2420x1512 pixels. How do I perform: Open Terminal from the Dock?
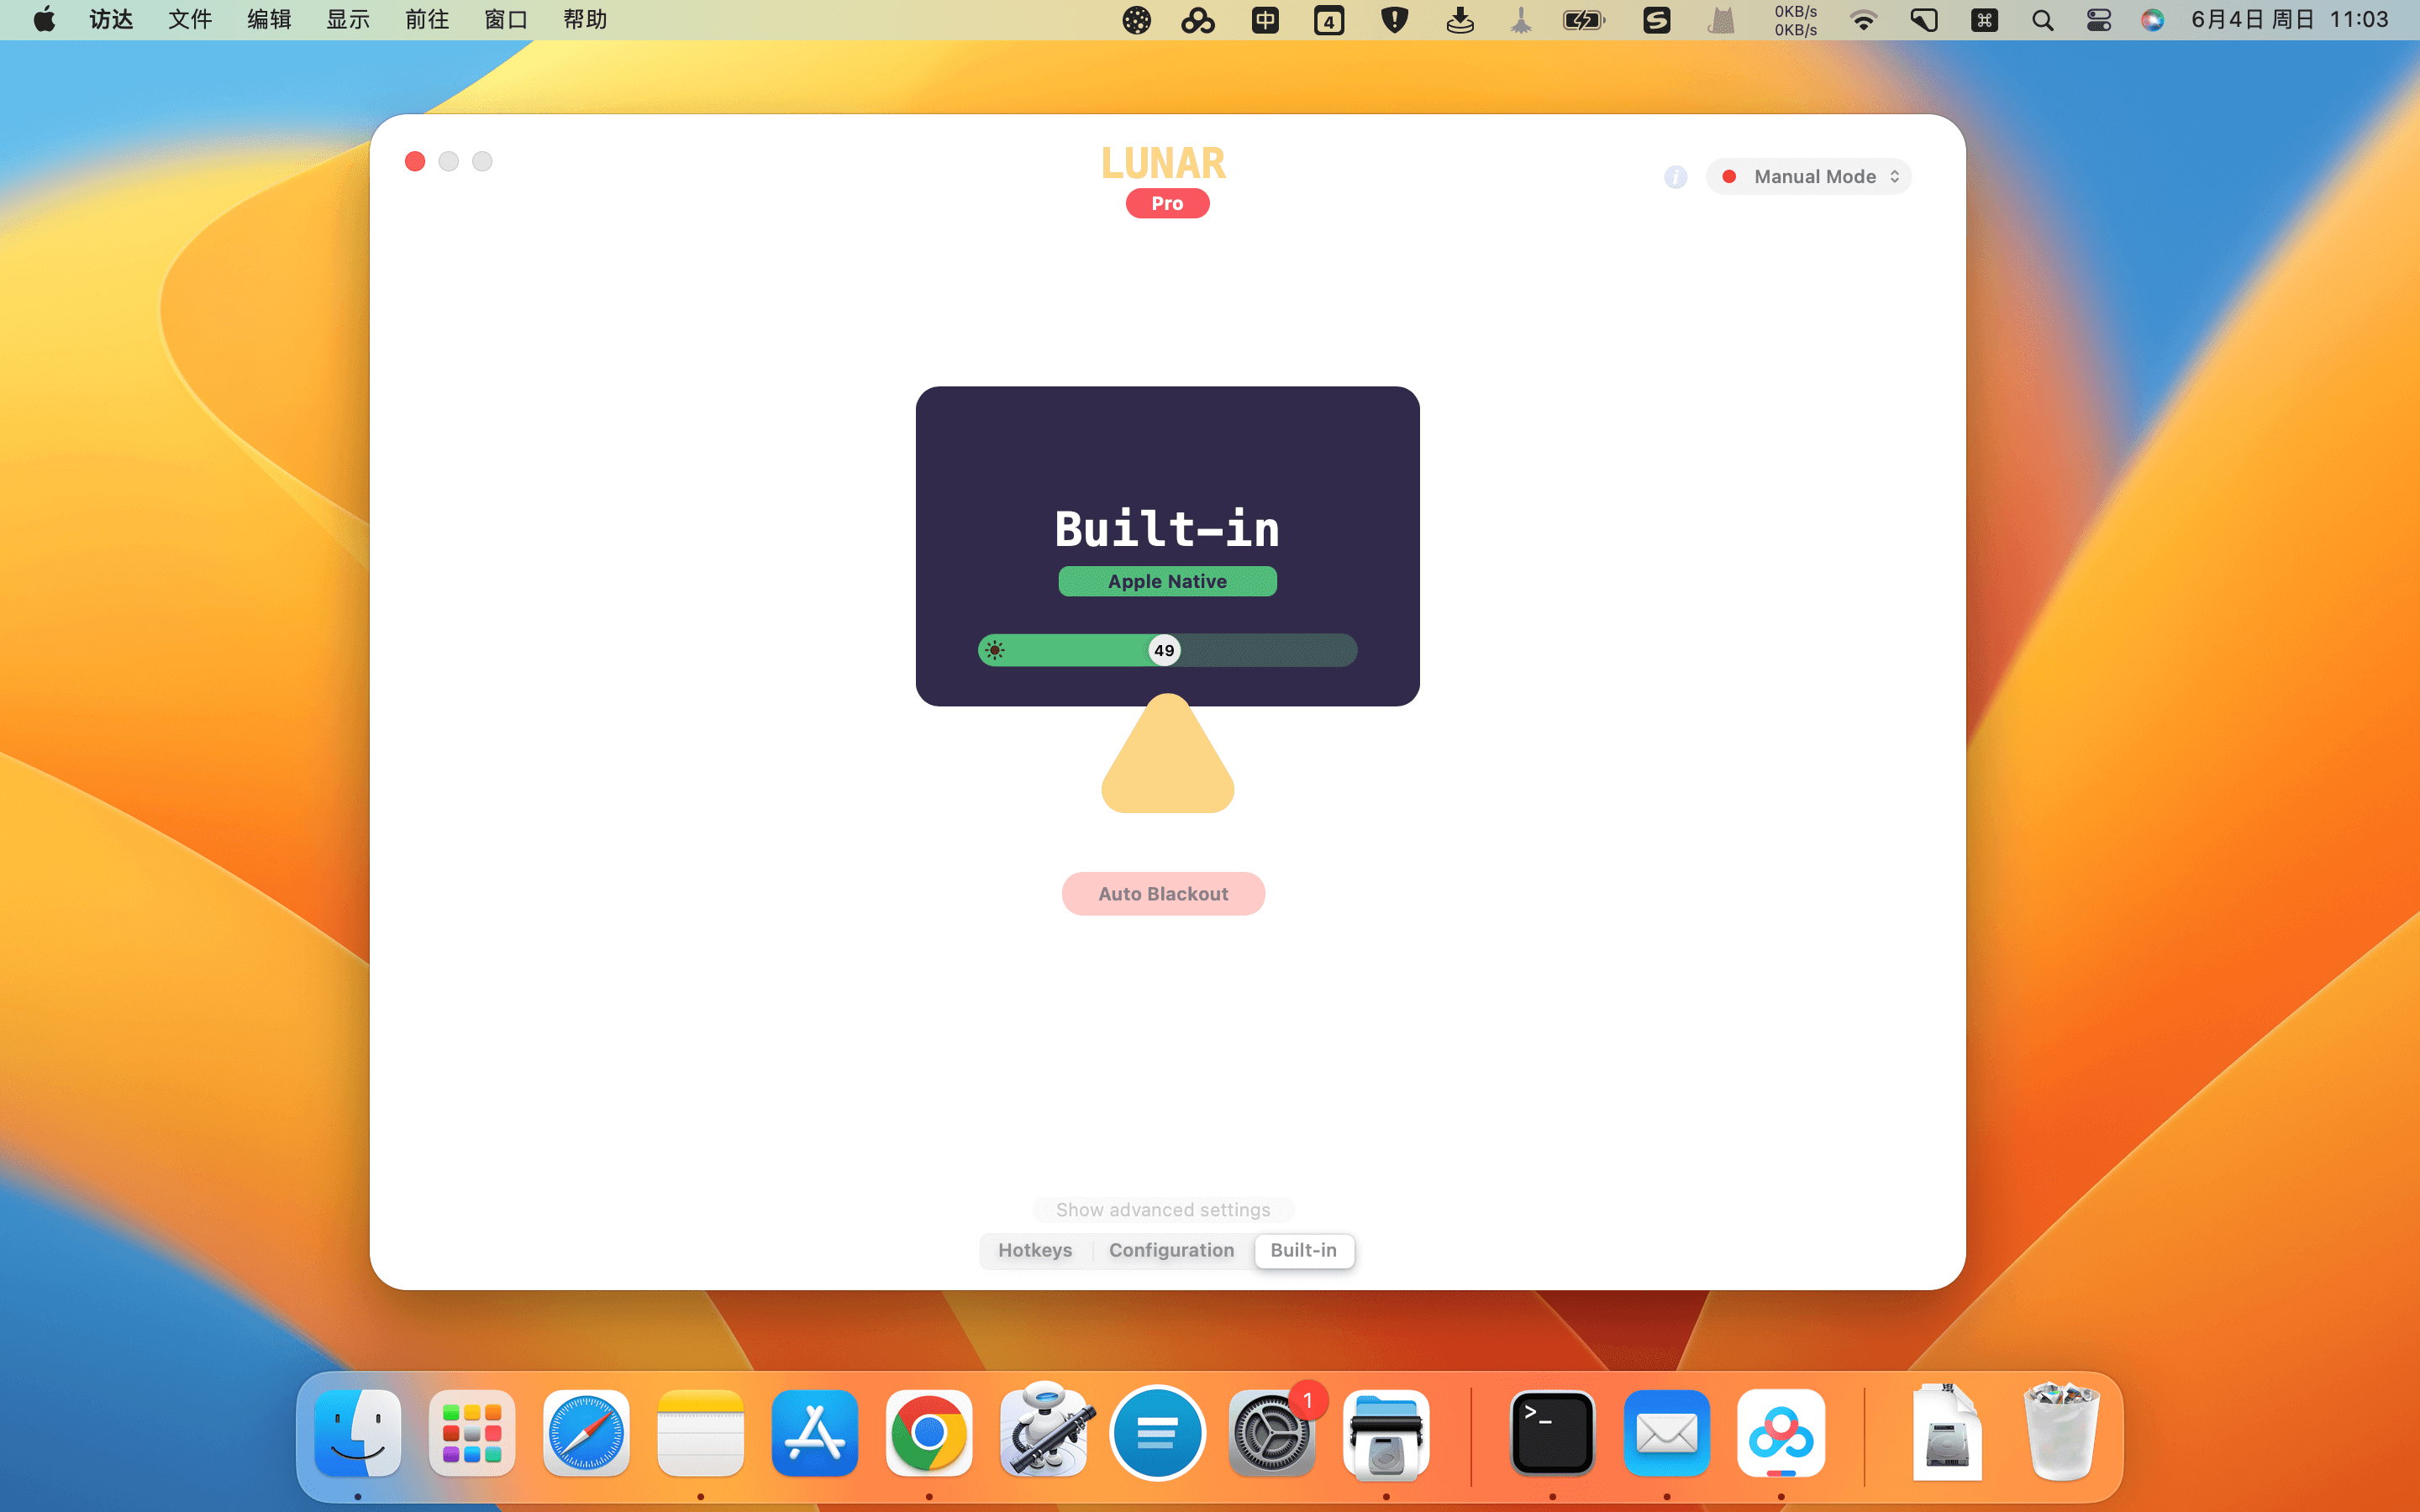click(x=1552, y=1434)
